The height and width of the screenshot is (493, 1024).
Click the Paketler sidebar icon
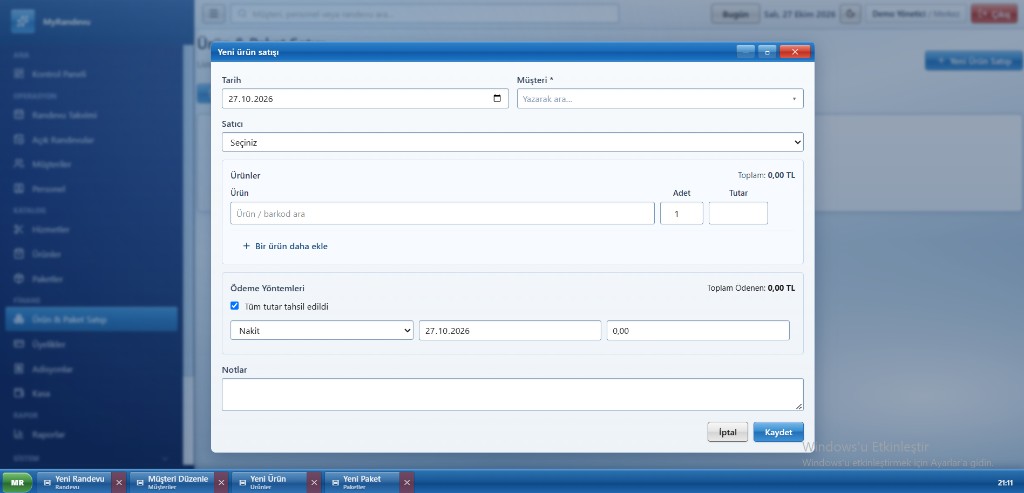[19, 279]
